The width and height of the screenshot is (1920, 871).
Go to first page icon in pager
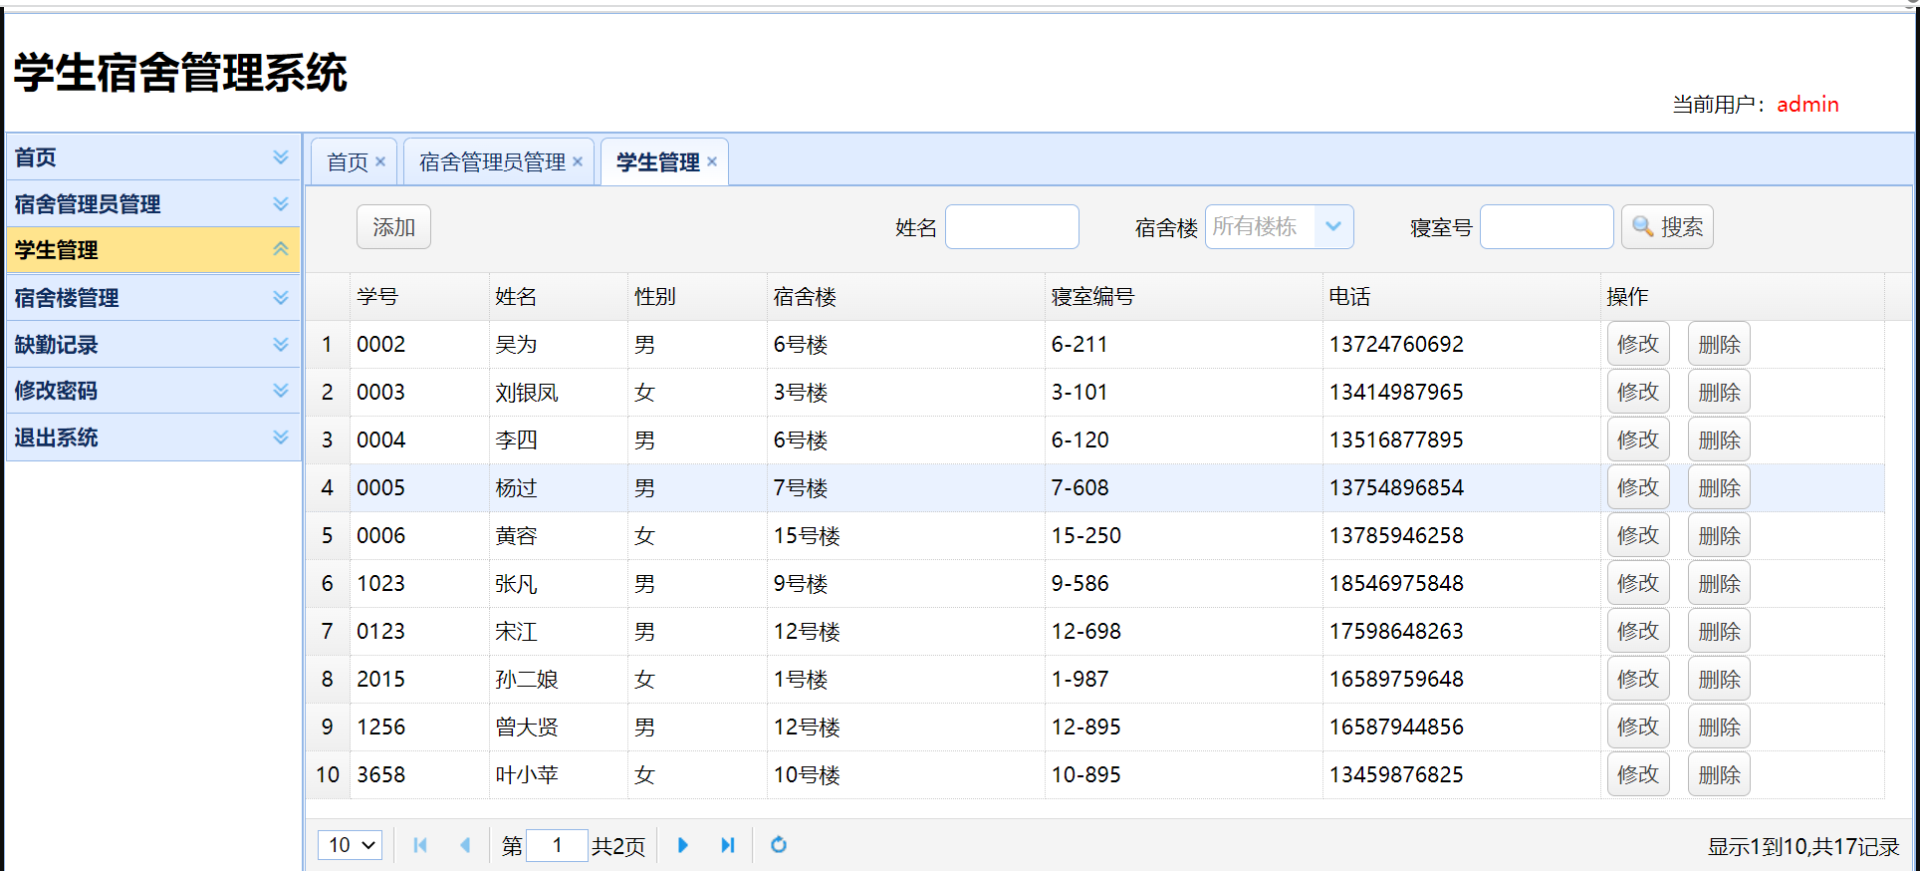click(420, 845)
